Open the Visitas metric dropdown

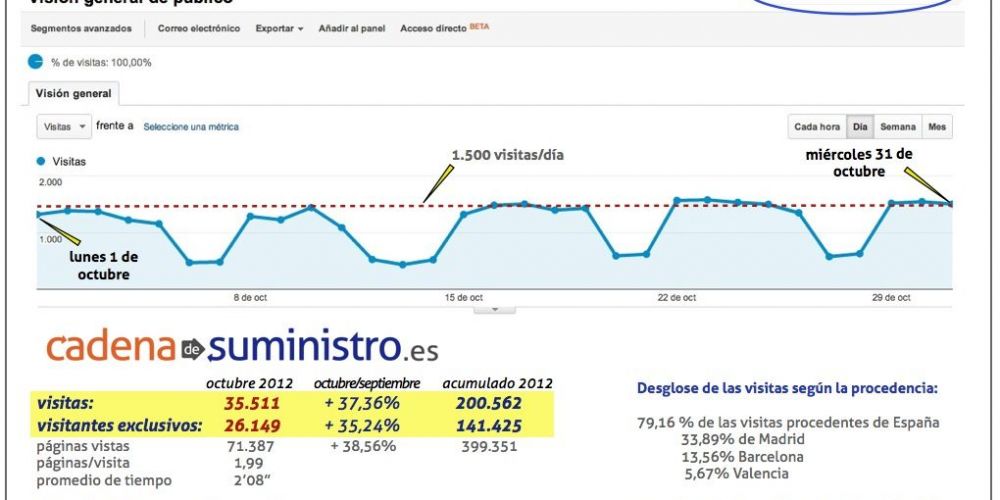point(63,127)
